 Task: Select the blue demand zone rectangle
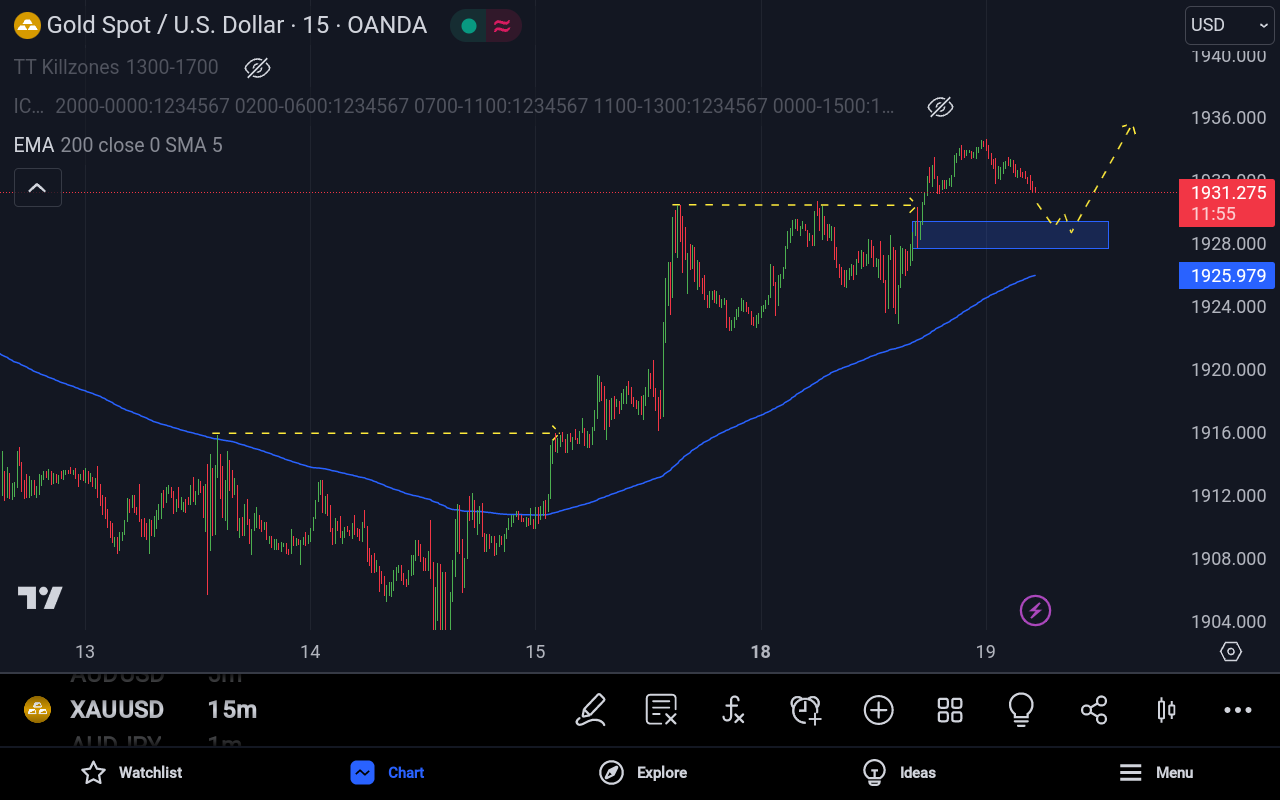(1010, 235)
